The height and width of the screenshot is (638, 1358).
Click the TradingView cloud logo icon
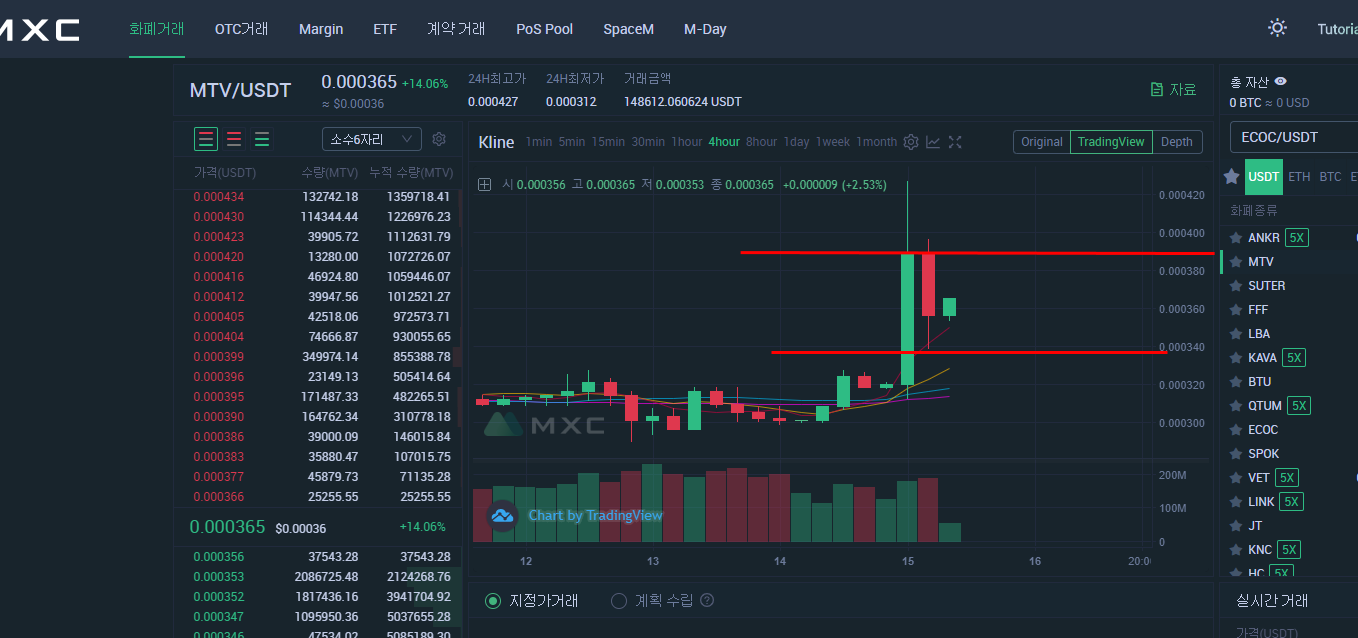pyautogui.click(x=502, y=515)
